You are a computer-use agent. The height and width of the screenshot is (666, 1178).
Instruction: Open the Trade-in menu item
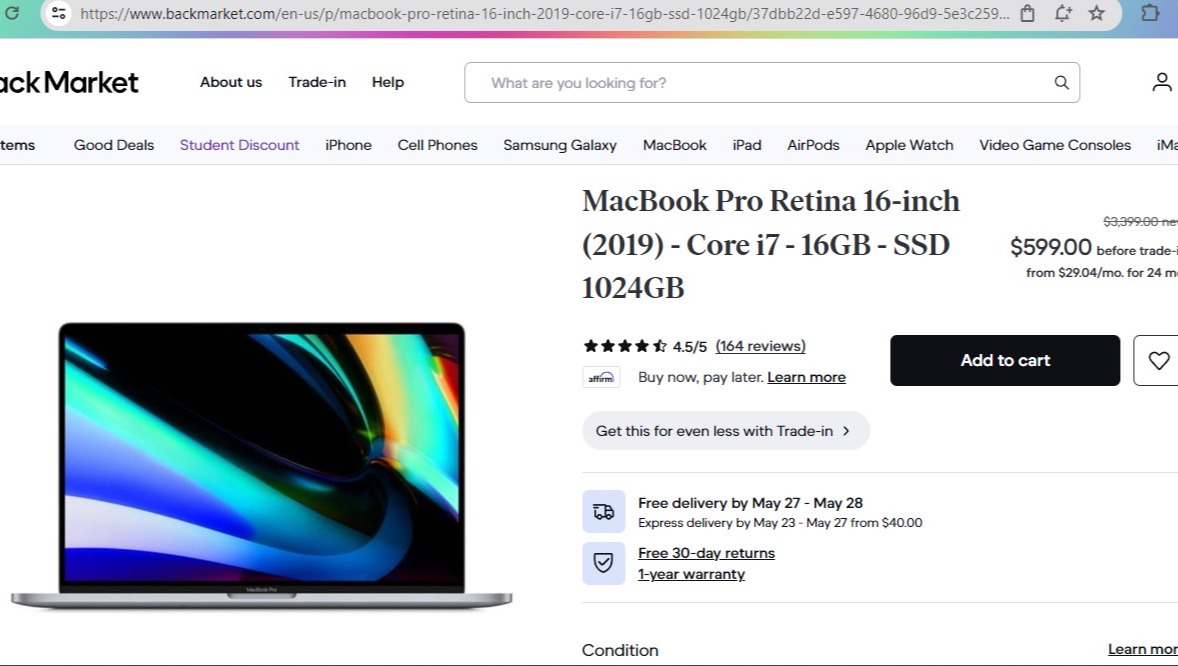coord(317,82)
